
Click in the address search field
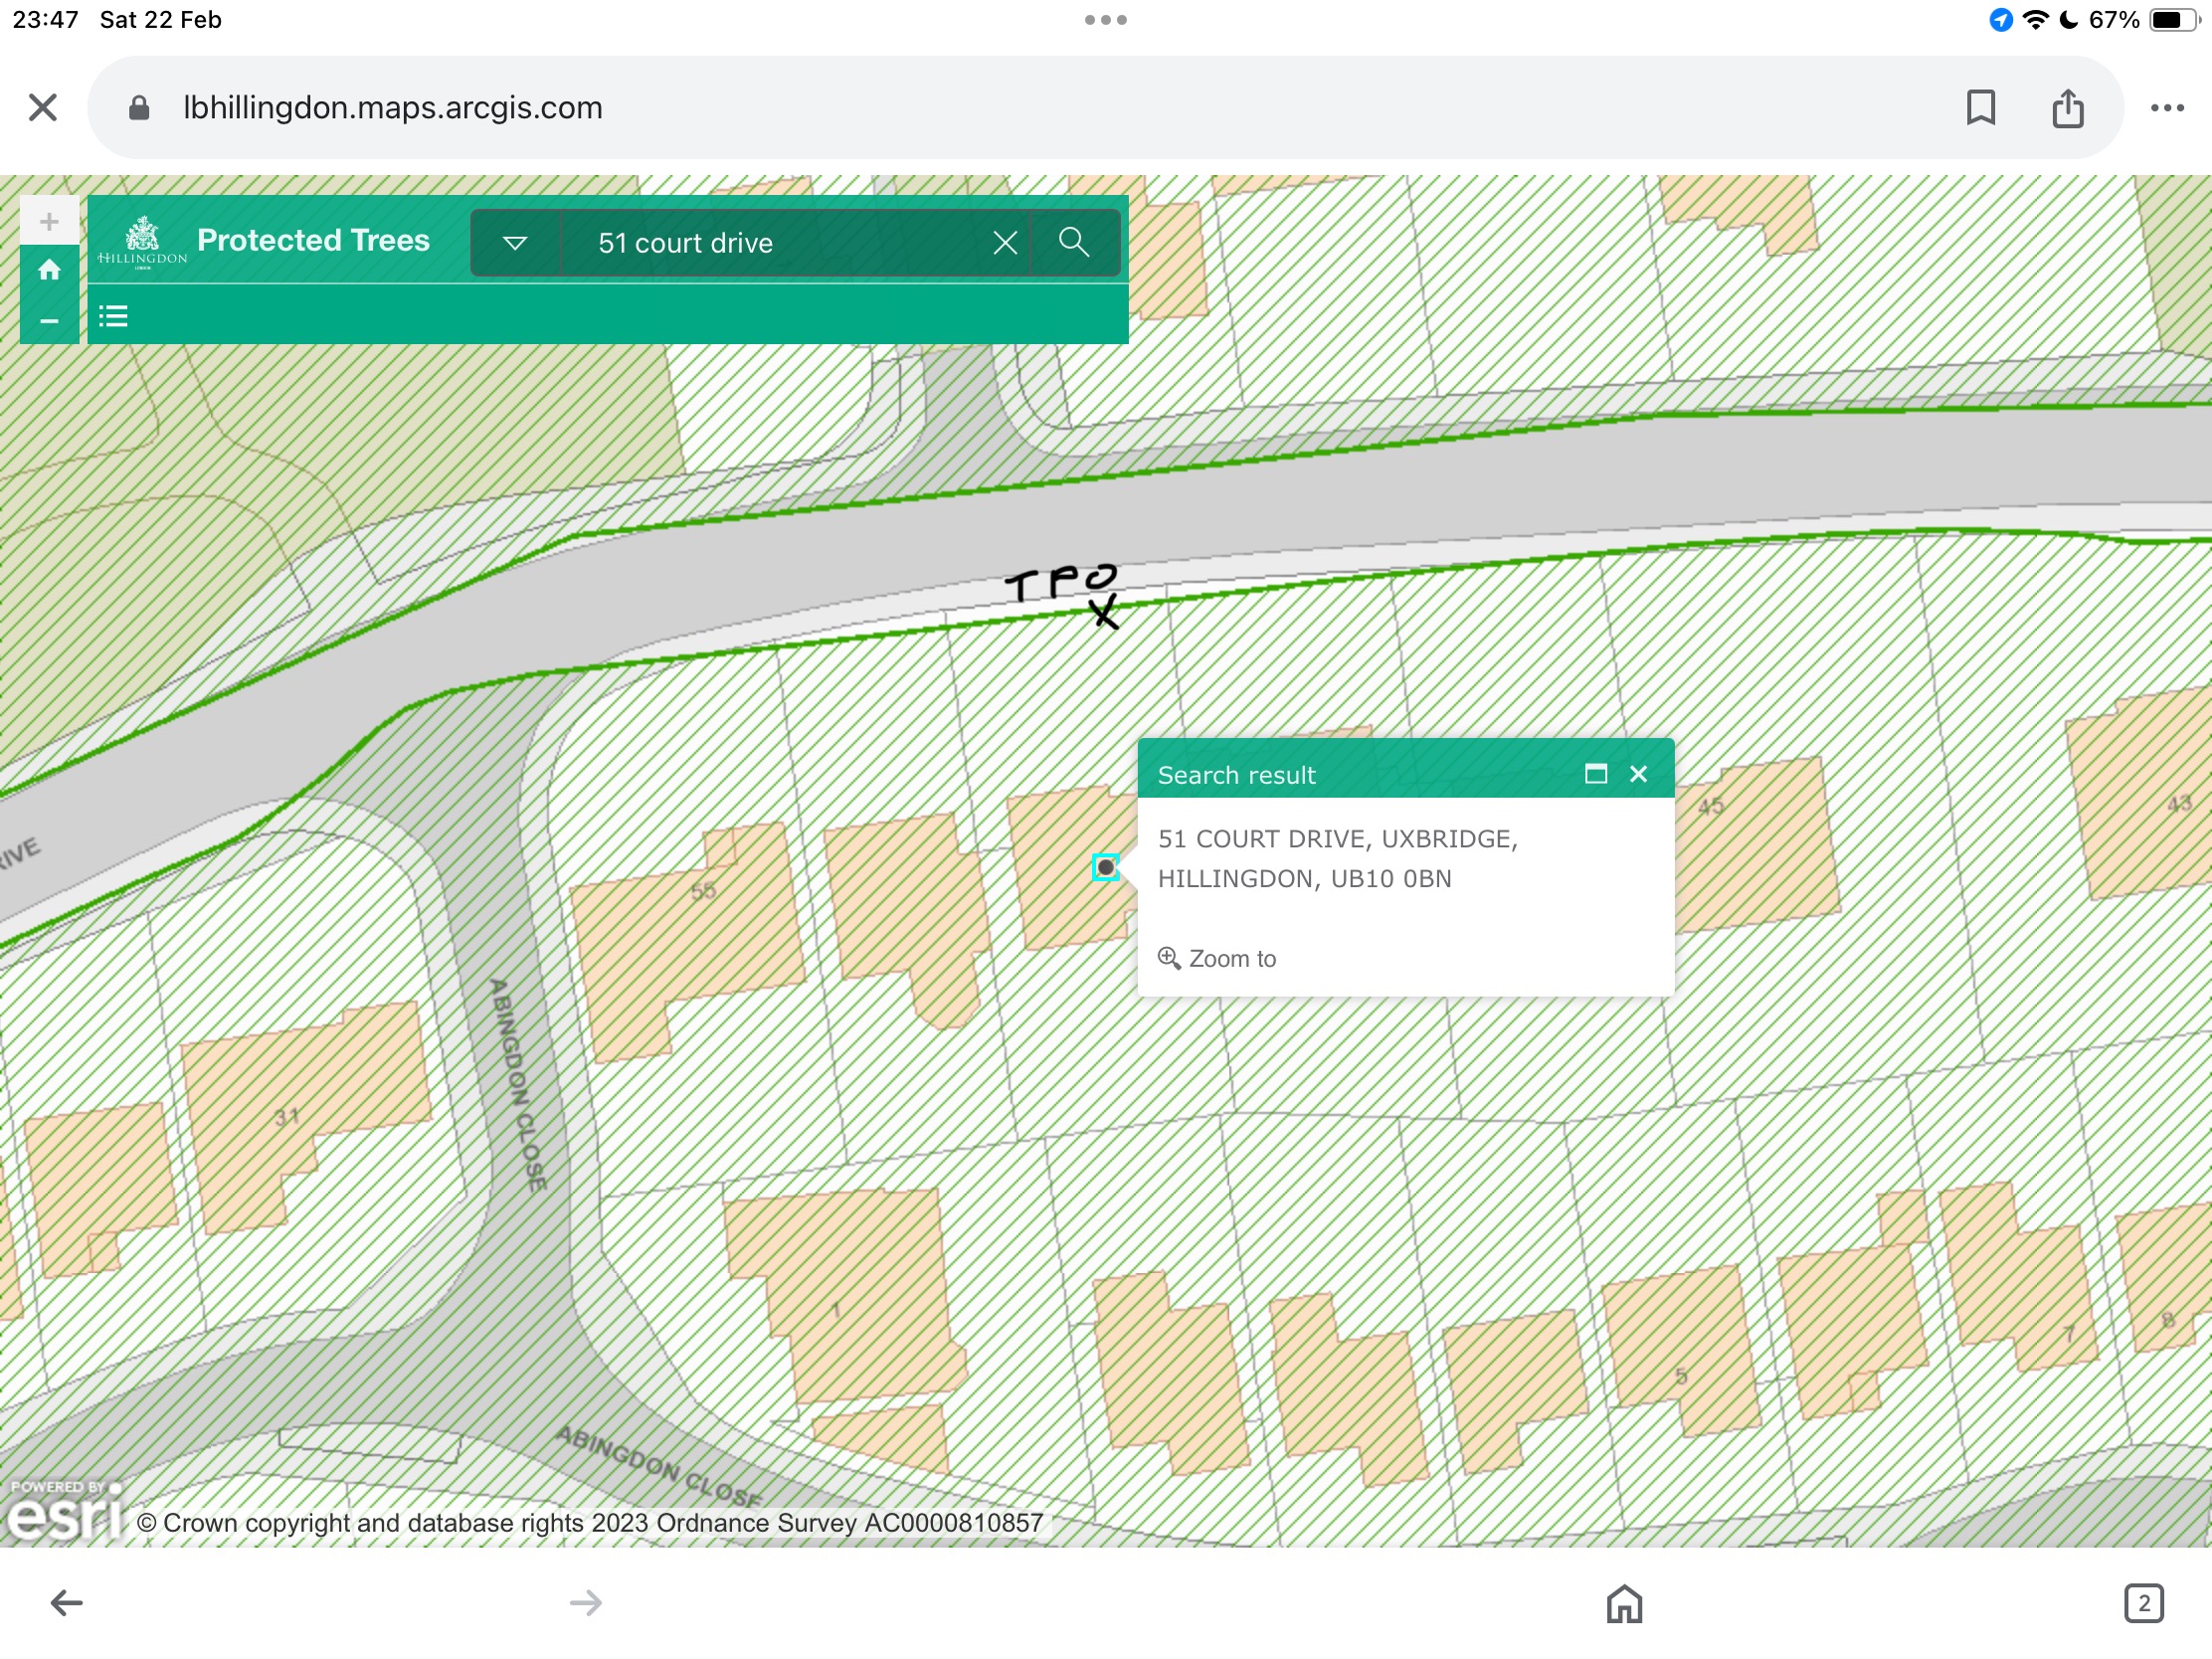[780, 243]
